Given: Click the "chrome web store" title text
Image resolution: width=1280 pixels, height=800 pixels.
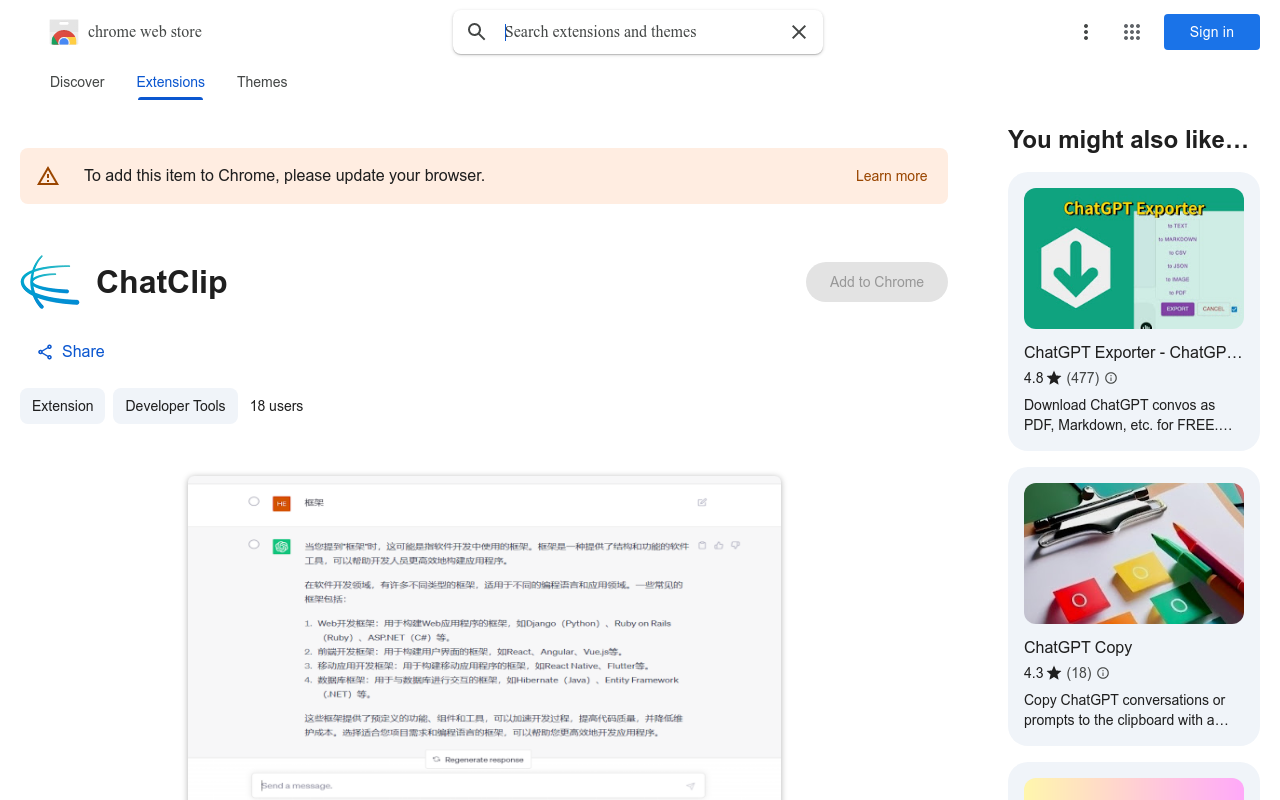Looking at the screenshot, I should (x=145, y=32).
